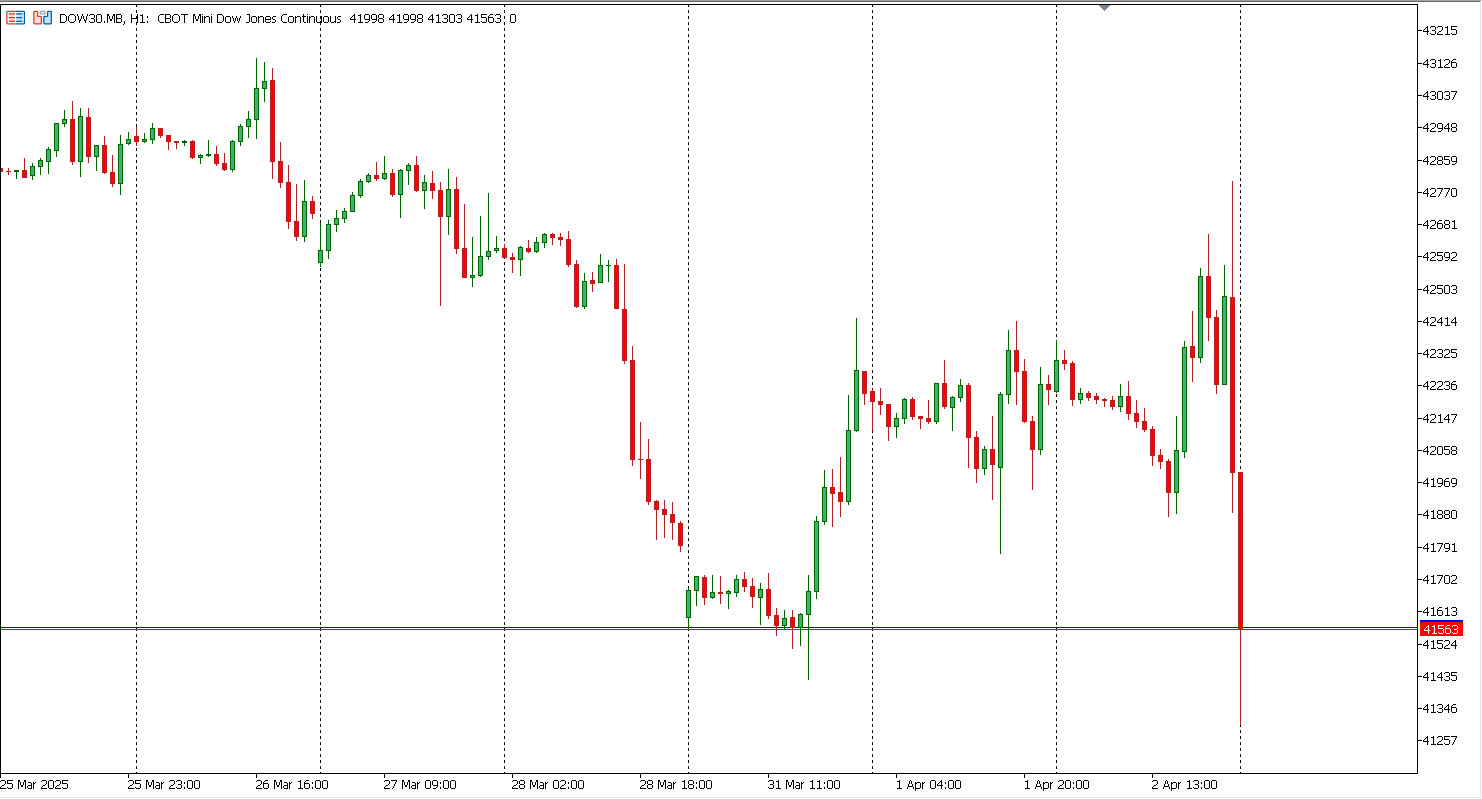Select the 31 Mar 11:00 time label
This screenshot has width=1482, height=799.
[x=803, y=785]
